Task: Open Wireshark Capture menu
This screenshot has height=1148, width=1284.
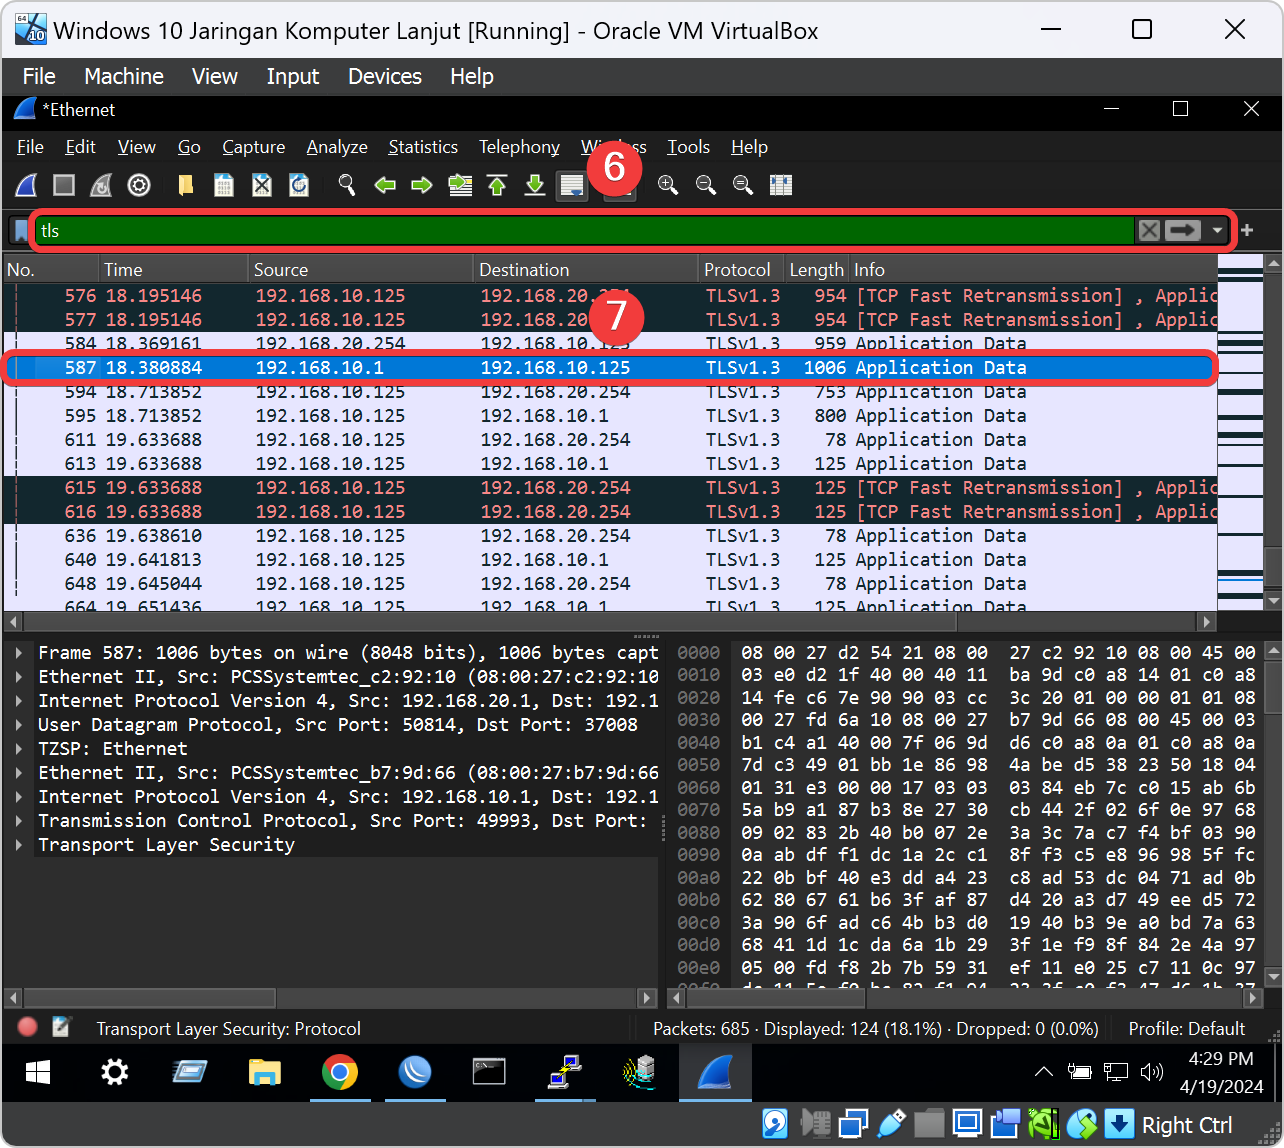Action: [x=253, y=147]
